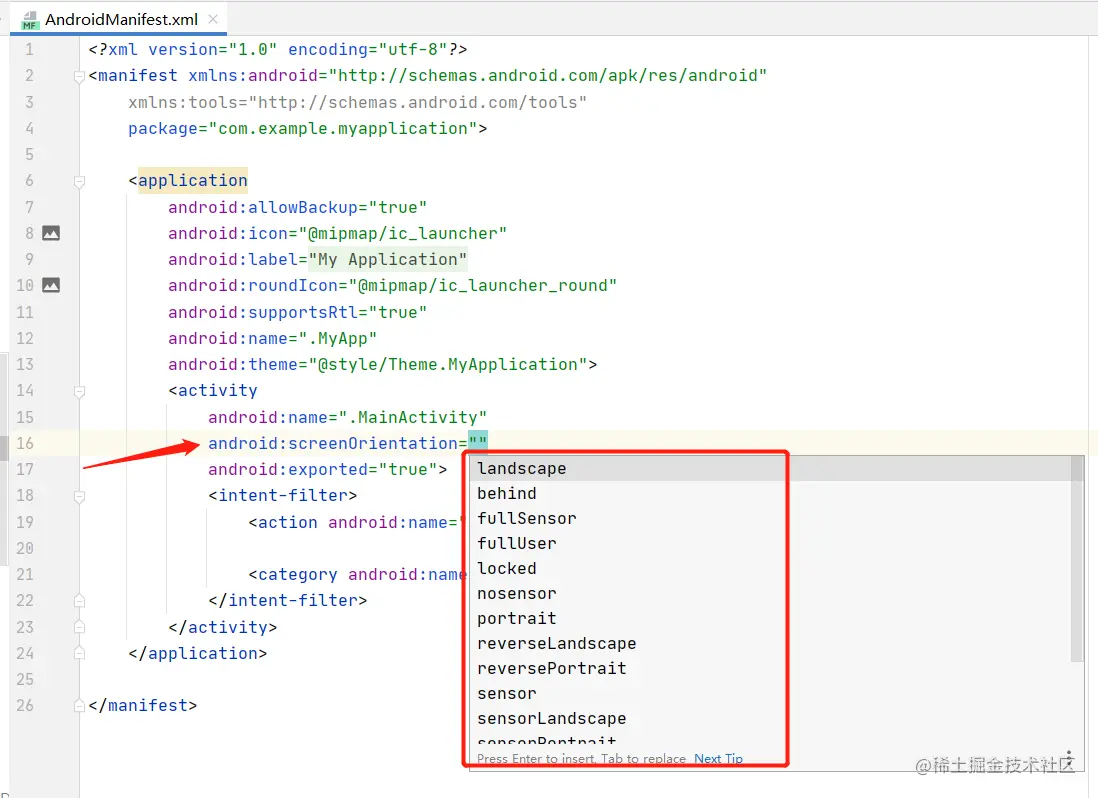
Task: Click inside the screenOrientation empty quotes
Action: 478,443
